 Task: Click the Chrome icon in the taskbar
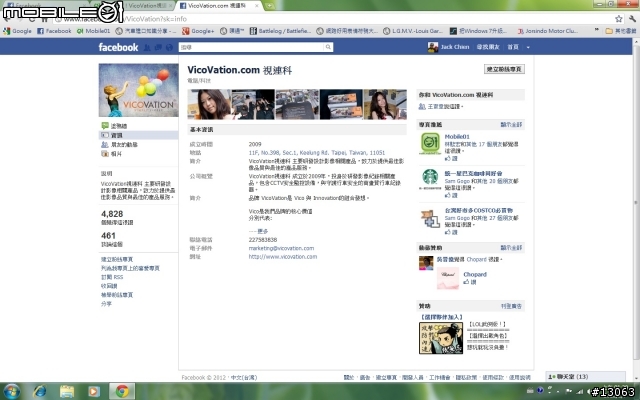coord(122,391)
